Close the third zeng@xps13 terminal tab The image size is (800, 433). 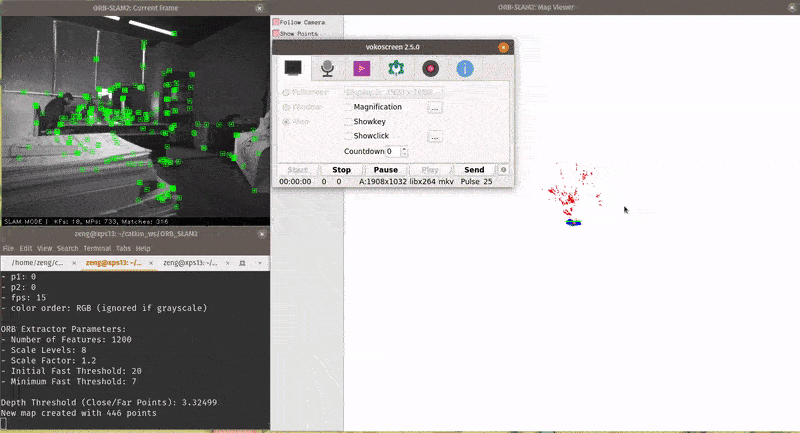click(228, 263)
